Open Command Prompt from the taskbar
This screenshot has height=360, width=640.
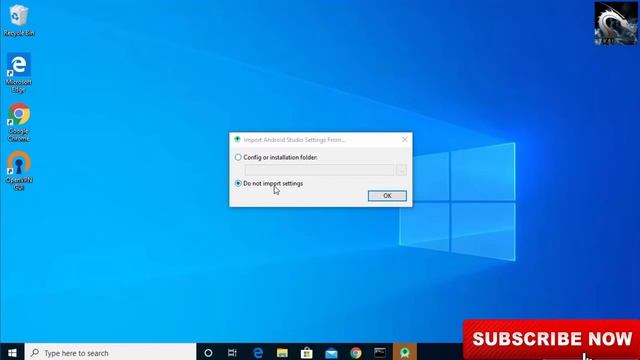point(380,353)
